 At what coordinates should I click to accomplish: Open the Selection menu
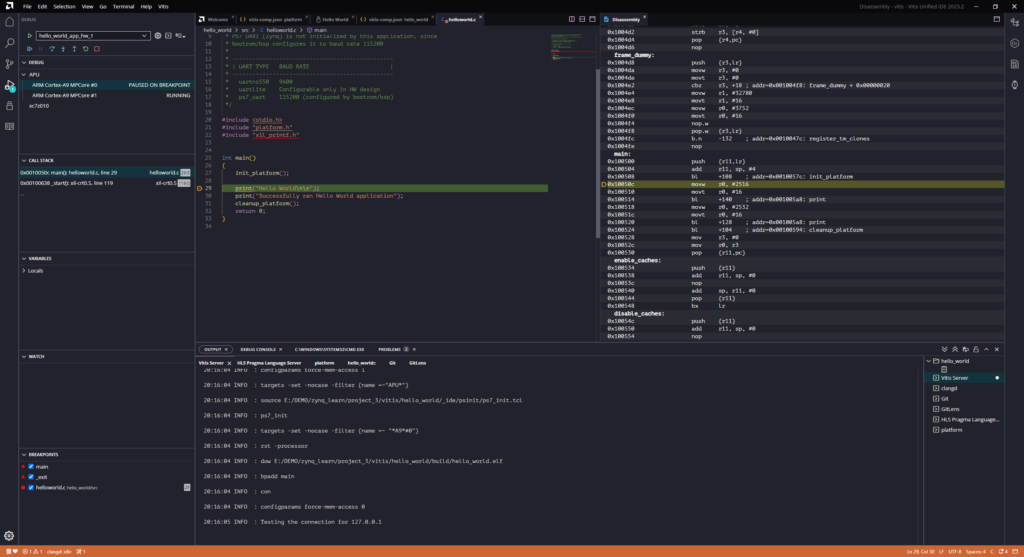(64, 7)
